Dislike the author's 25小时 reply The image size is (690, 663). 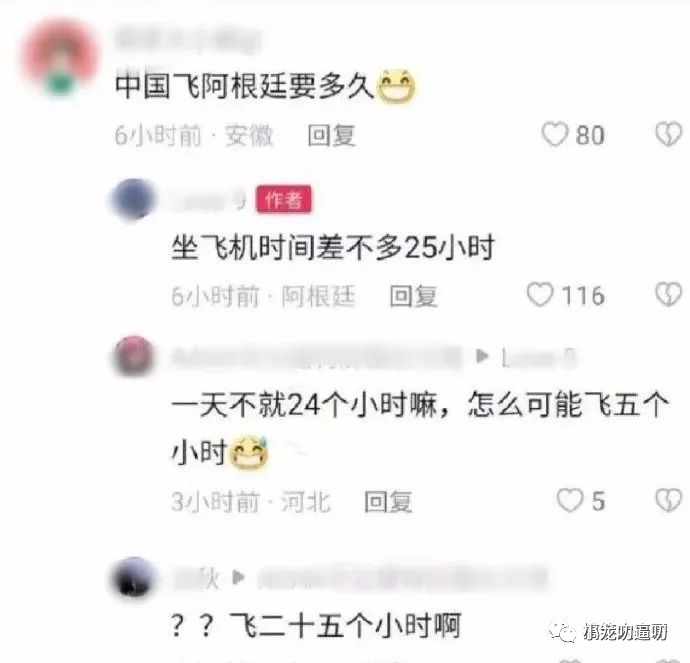pos(668,294)
